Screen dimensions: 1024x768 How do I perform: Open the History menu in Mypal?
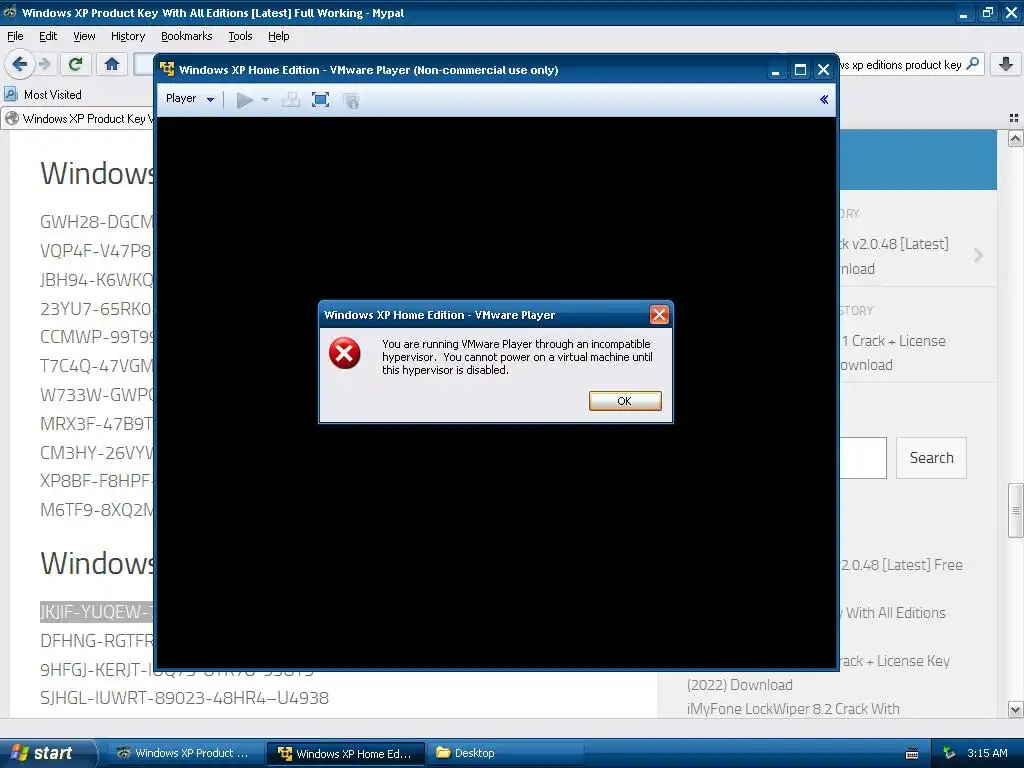pos(127,36)
